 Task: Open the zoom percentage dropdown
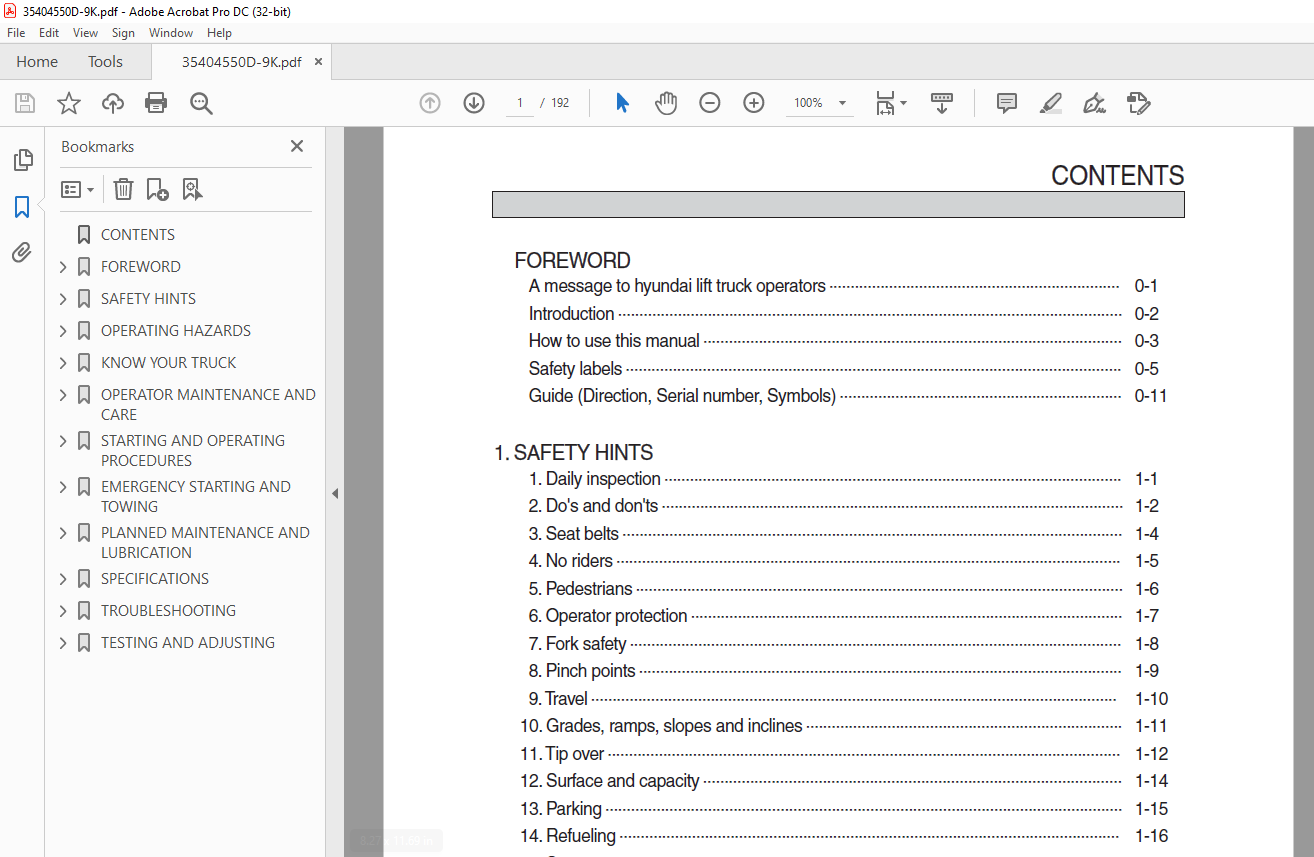[842, 103]
